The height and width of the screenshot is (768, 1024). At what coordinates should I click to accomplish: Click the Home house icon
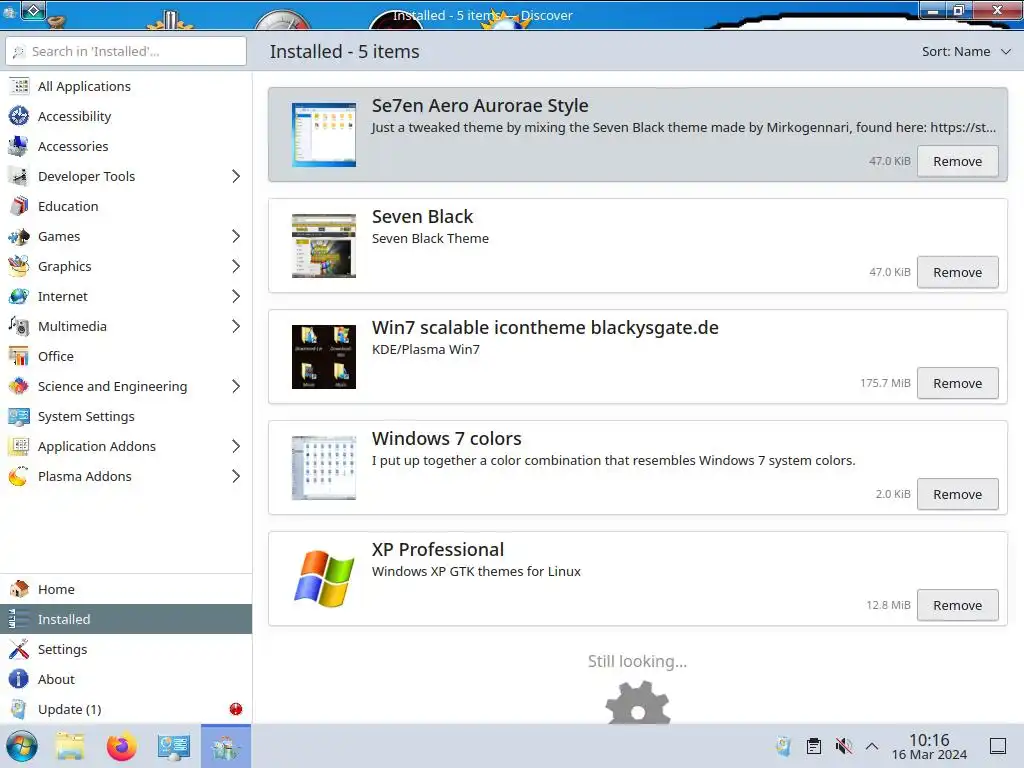click(x=19, y=589)
